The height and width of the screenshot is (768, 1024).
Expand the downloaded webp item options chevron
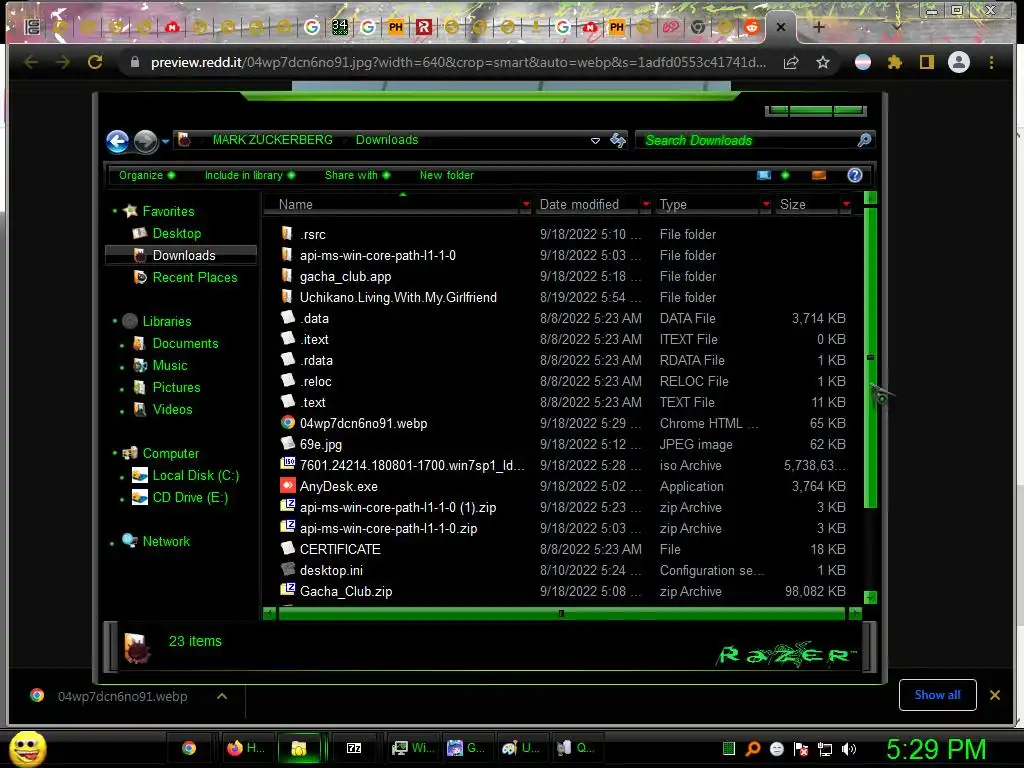click(222, 696)
